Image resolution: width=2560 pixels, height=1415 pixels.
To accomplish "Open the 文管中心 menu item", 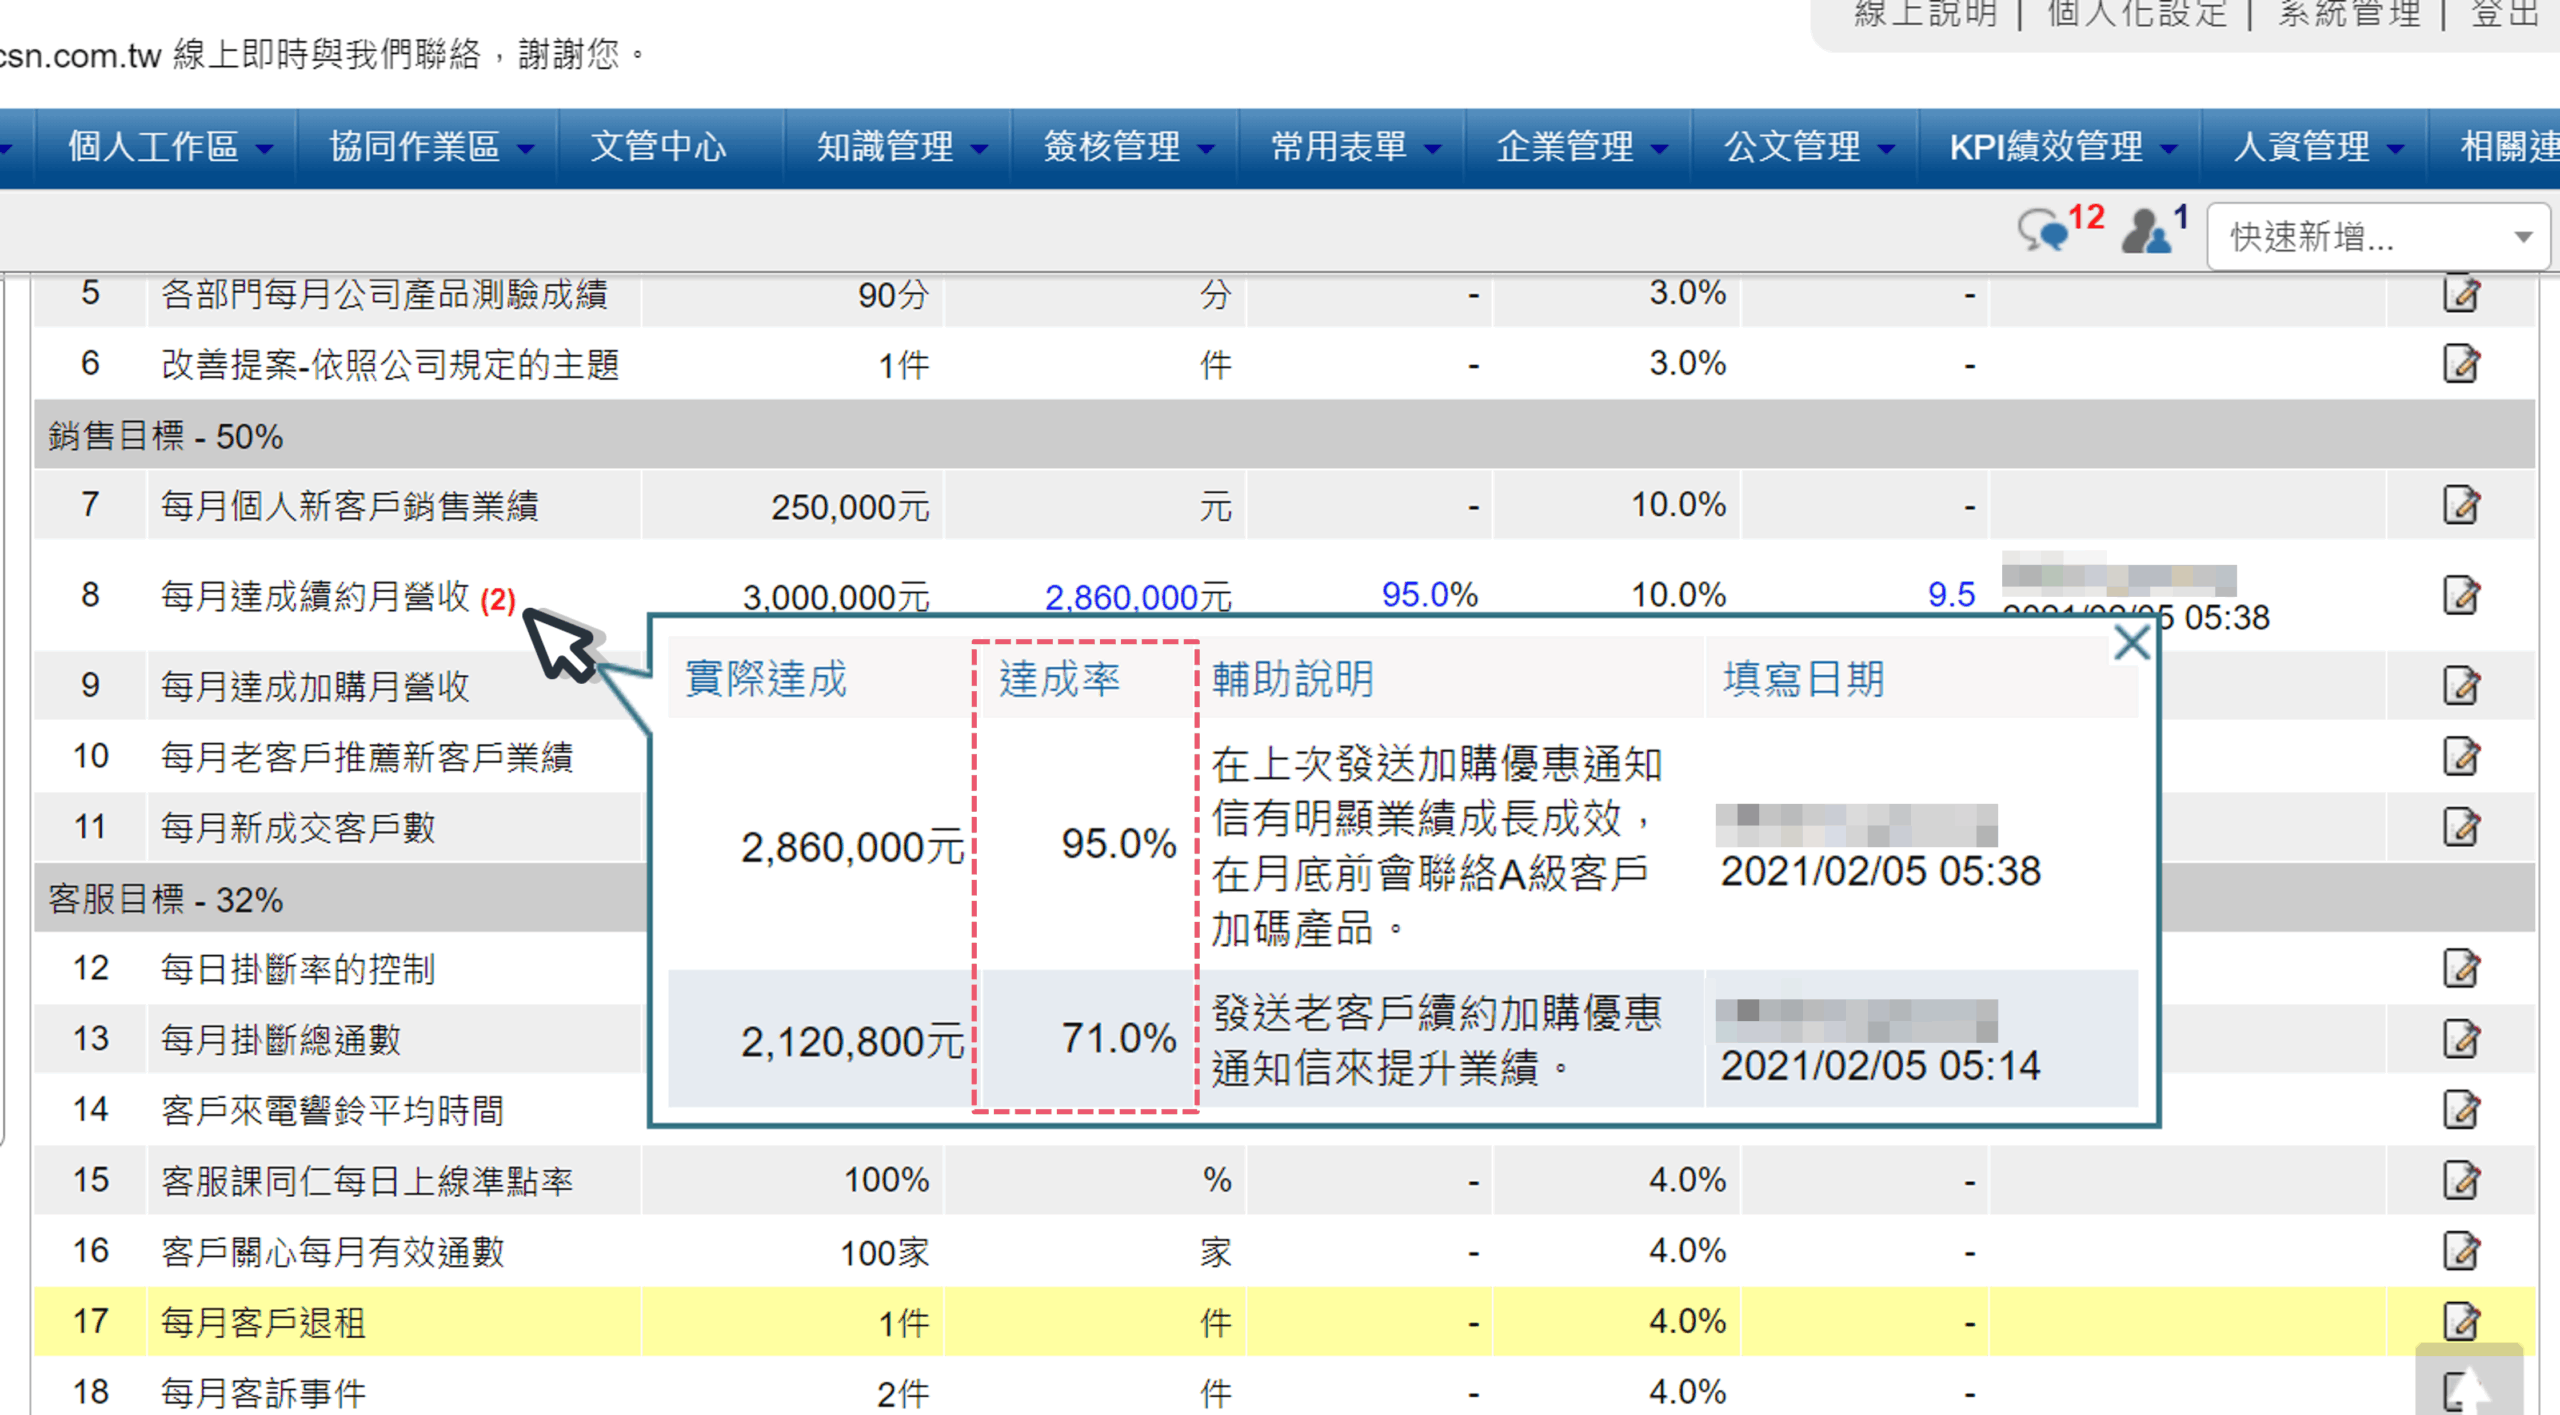I will click(x=657, y=147).
